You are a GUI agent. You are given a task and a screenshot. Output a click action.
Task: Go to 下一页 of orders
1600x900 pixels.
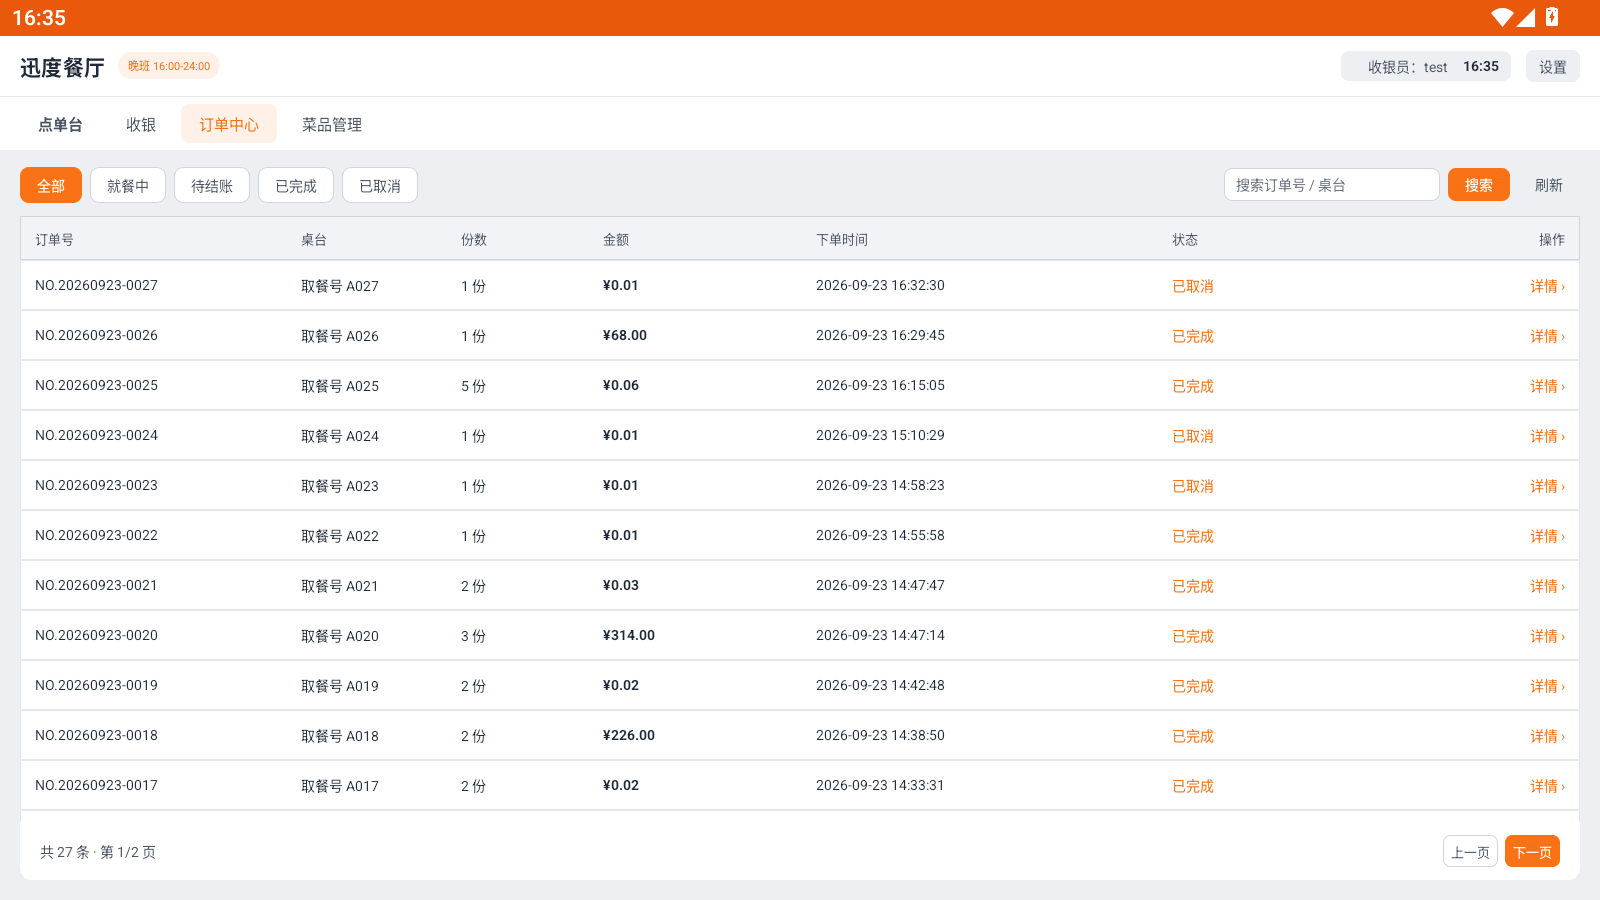(1532, 852)
